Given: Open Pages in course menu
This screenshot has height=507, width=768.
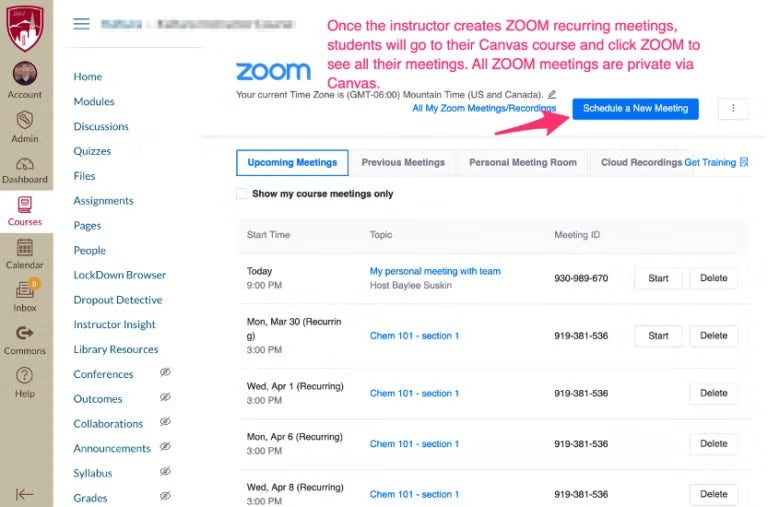Looking at the screenshot, I should [x=87, y=226].
